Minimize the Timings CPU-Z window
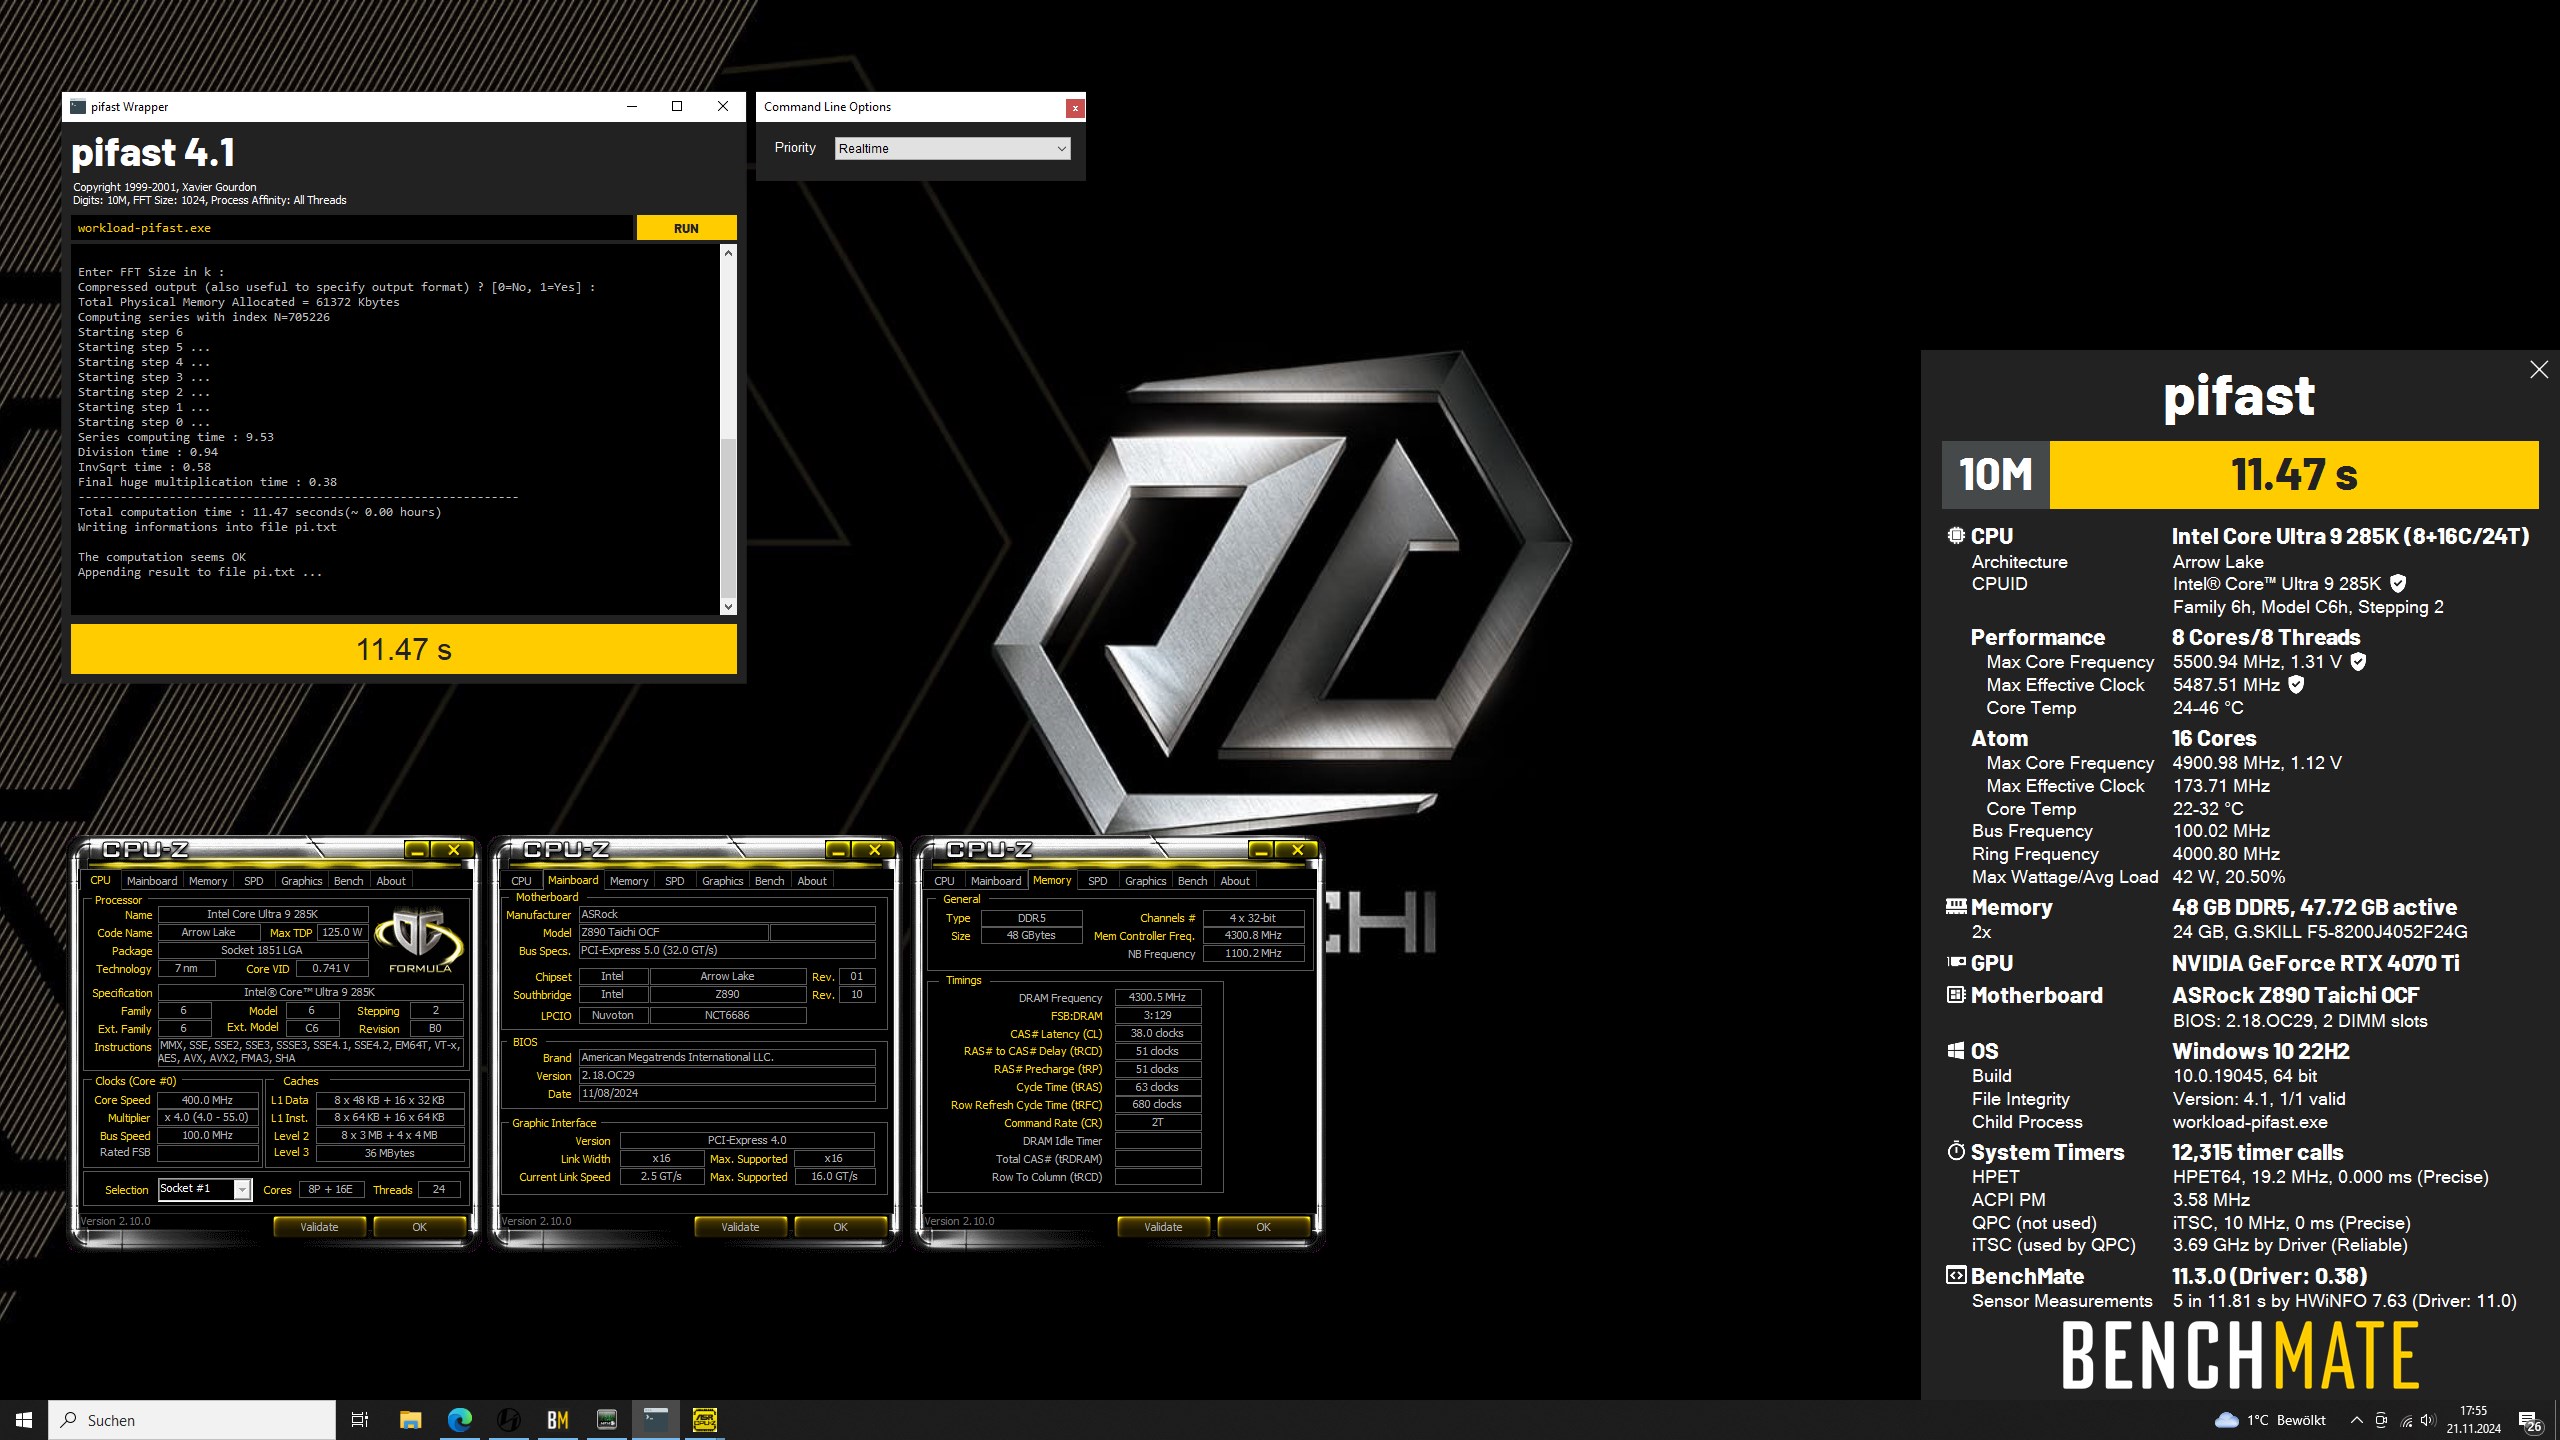 (1262, 850)
